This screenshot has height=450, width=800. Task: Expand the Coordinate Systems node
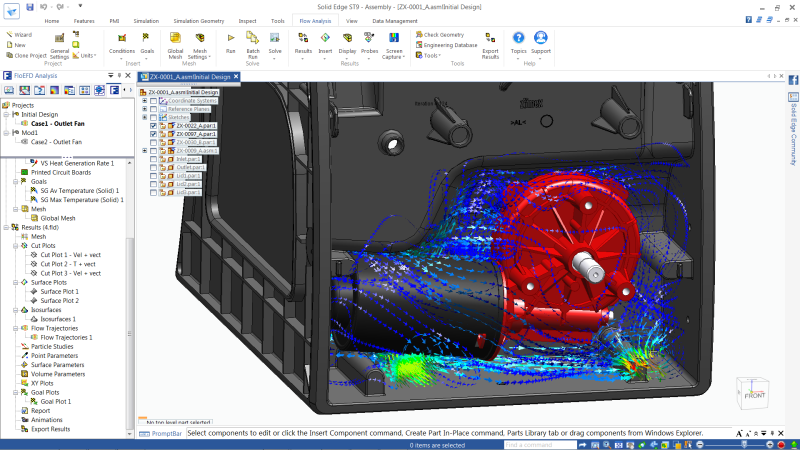tap(144, 101)
